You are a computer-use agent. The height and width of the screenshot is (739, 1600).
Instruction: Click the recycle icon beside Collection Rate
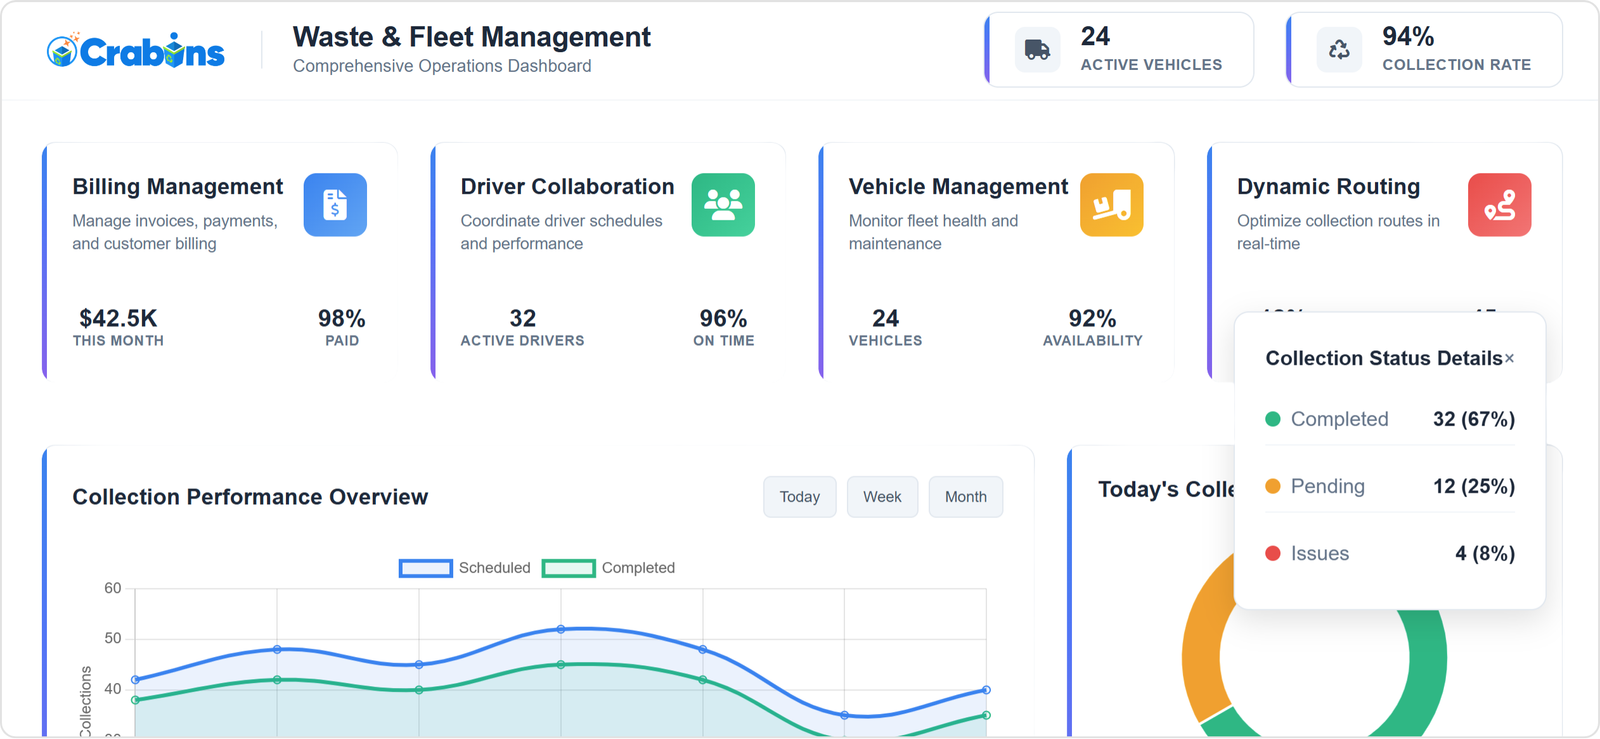1339,50
